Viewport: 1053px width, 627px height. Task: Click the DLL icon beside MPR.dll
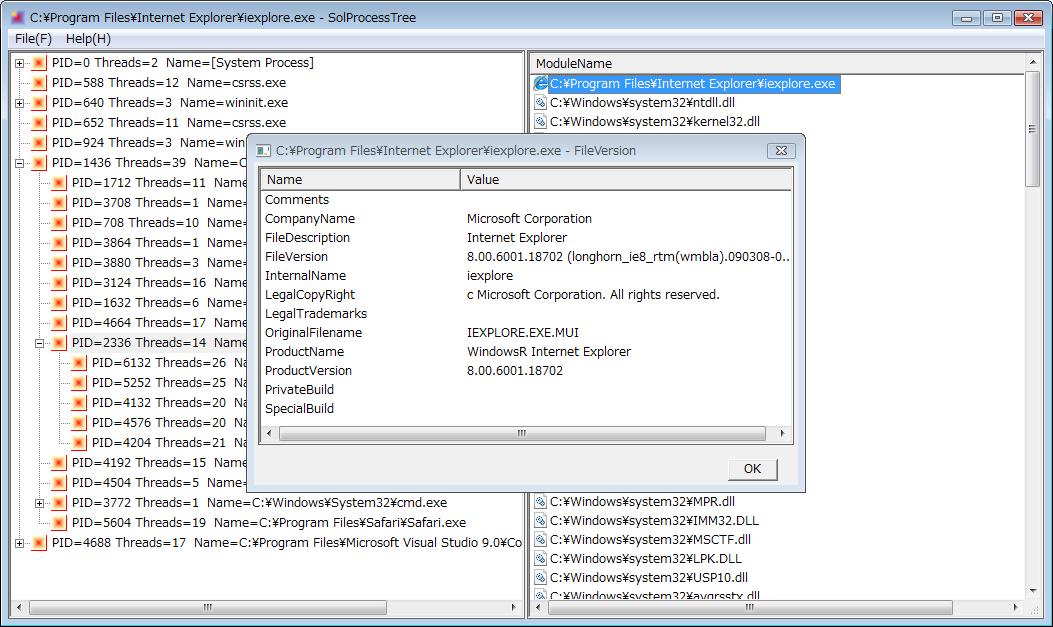pyautogui.click(x=541, y=501)
